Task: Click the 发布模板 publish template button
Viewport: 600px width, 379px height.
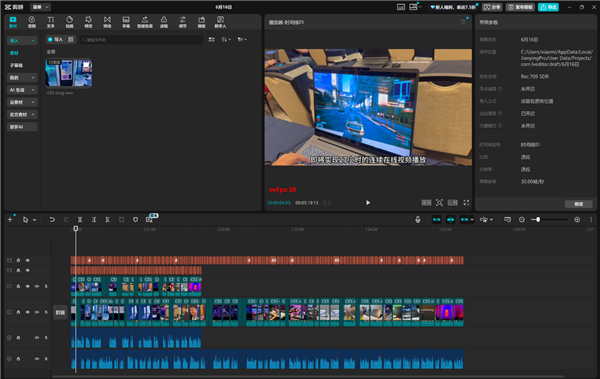Action: [x=520, y=7]
